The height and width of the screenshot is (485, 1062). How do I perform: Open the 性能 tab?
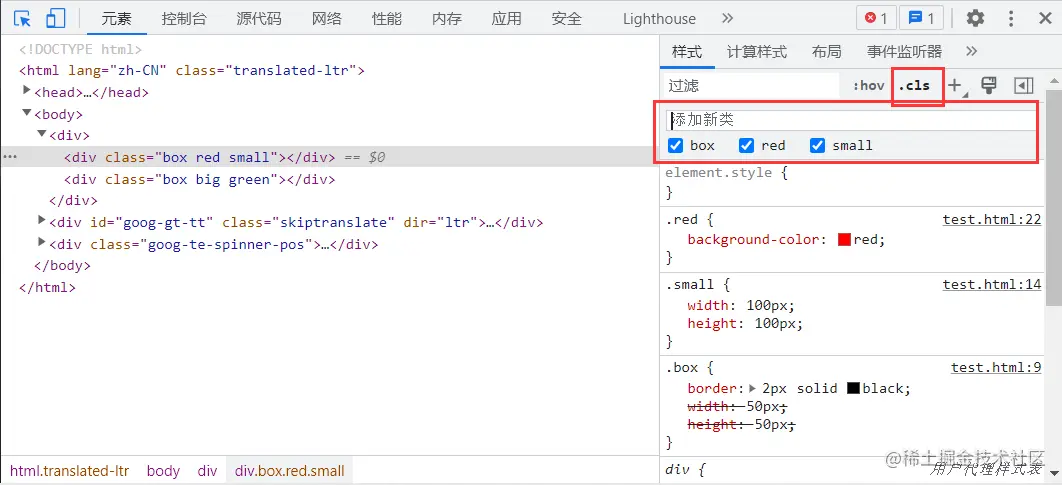click(x=387, y=18)
